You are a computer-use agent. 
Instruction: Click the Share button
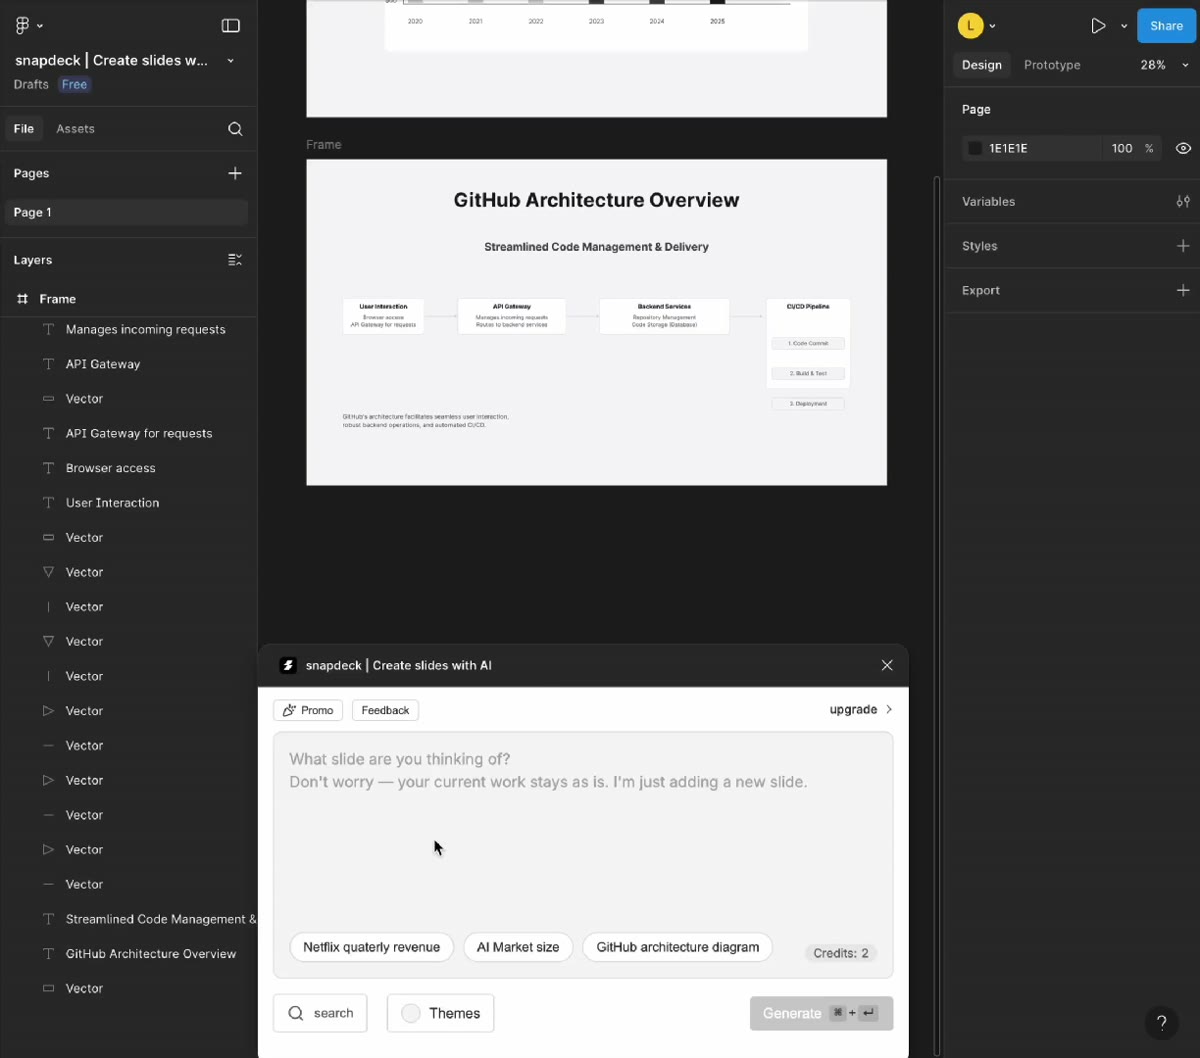[1166, 26]
